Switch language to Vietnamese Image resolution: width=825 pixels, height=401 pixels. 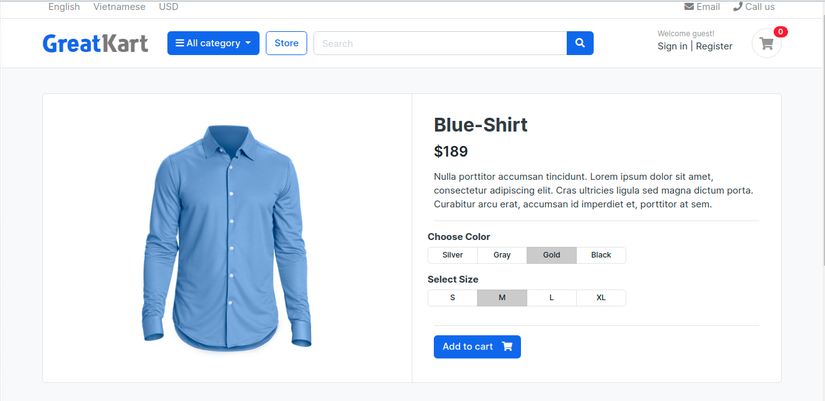click(119, 7)
